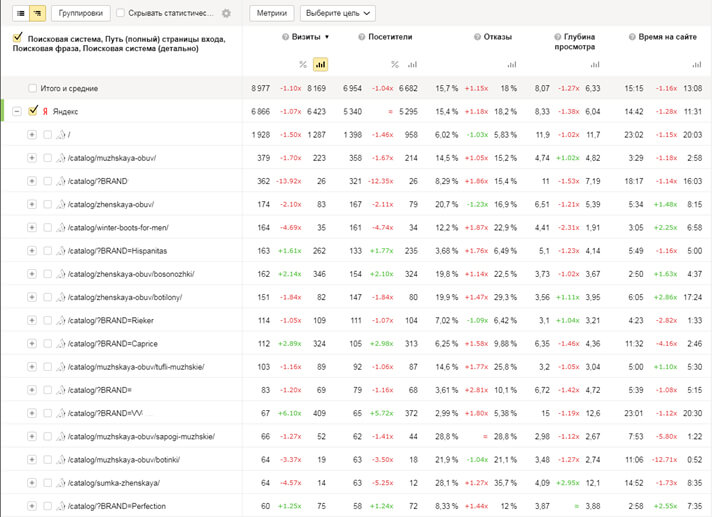Image resolution: width=712 pixels, height=517 pixels.
Task: Click the Итого и средние label
Action: click(69, 88)
